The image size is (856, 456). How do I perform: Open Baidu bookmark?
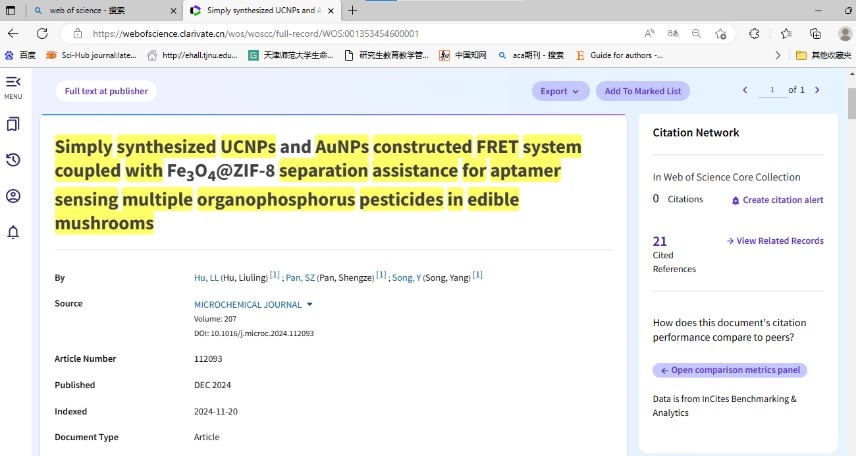coord(20,55)
